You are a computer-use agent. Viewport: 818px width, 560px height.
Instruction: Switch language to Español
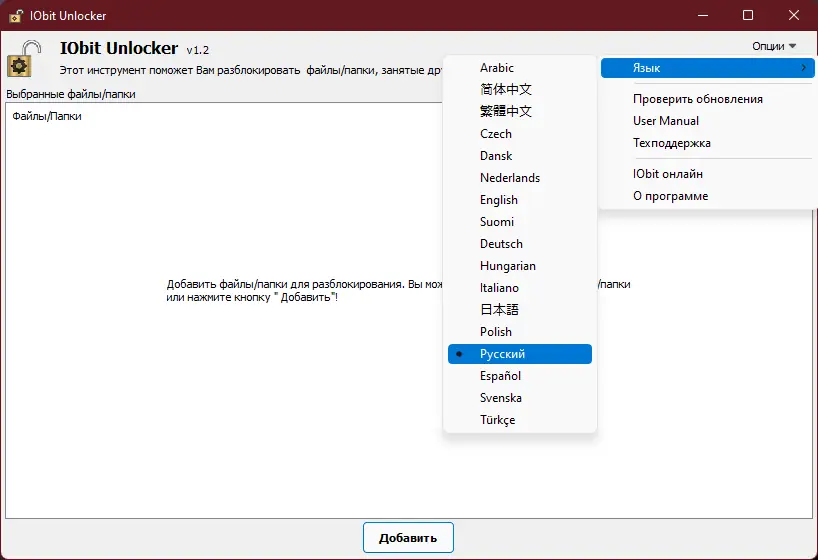(x=520, y=376)
